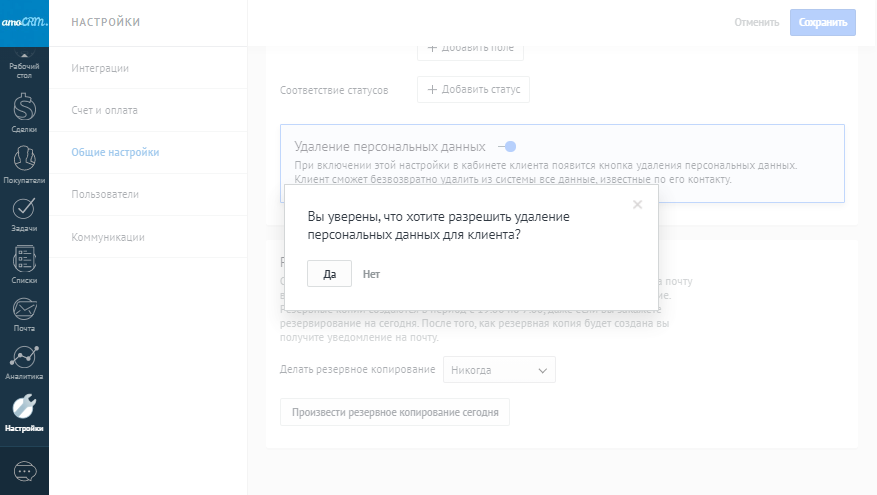Confirm with the Да button
This screenshot has width=877, height=495.
pyautogui.click(x=329, y=274)
